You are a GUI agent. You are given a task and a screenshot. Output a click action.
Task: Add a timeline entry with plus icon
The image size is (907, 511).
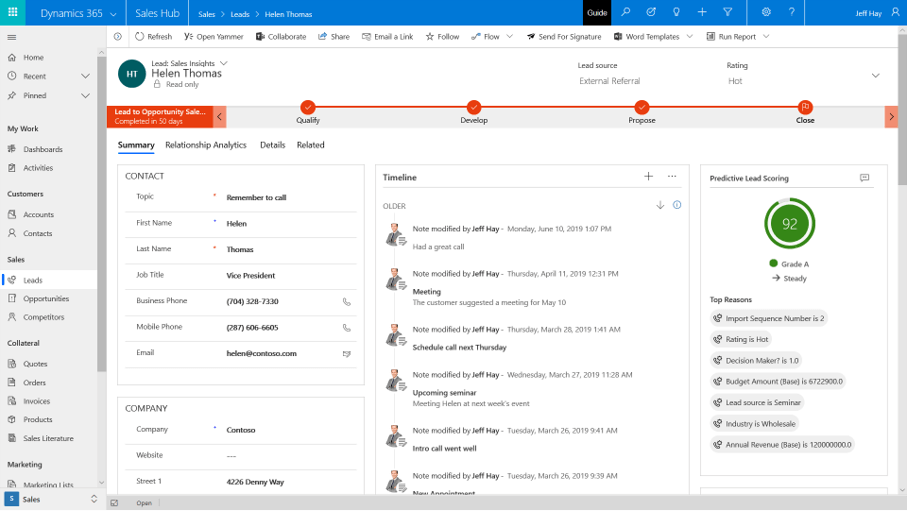[x=648, y=177]
